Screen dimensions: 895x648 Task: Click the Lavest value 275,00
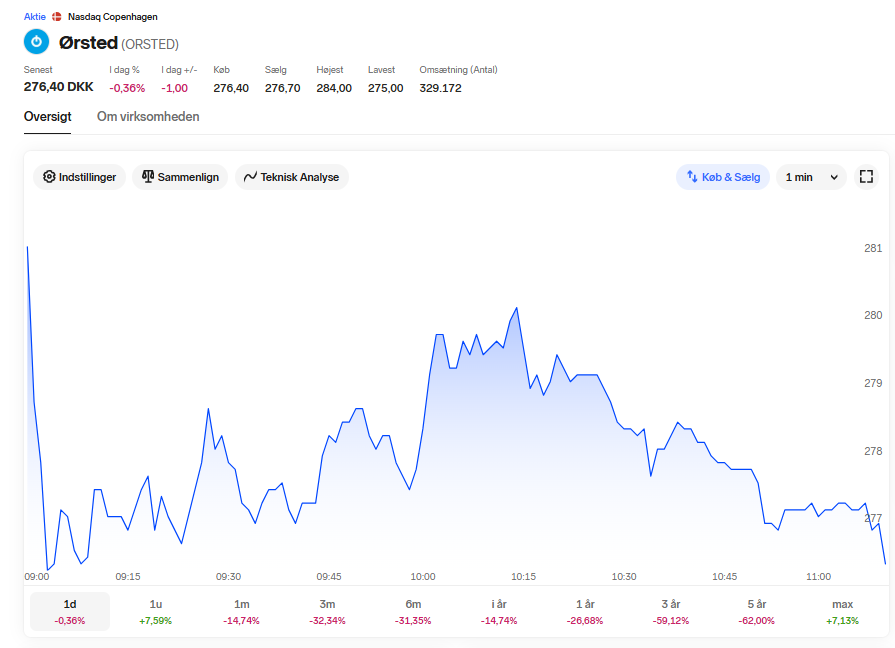(x=385, y=88)
